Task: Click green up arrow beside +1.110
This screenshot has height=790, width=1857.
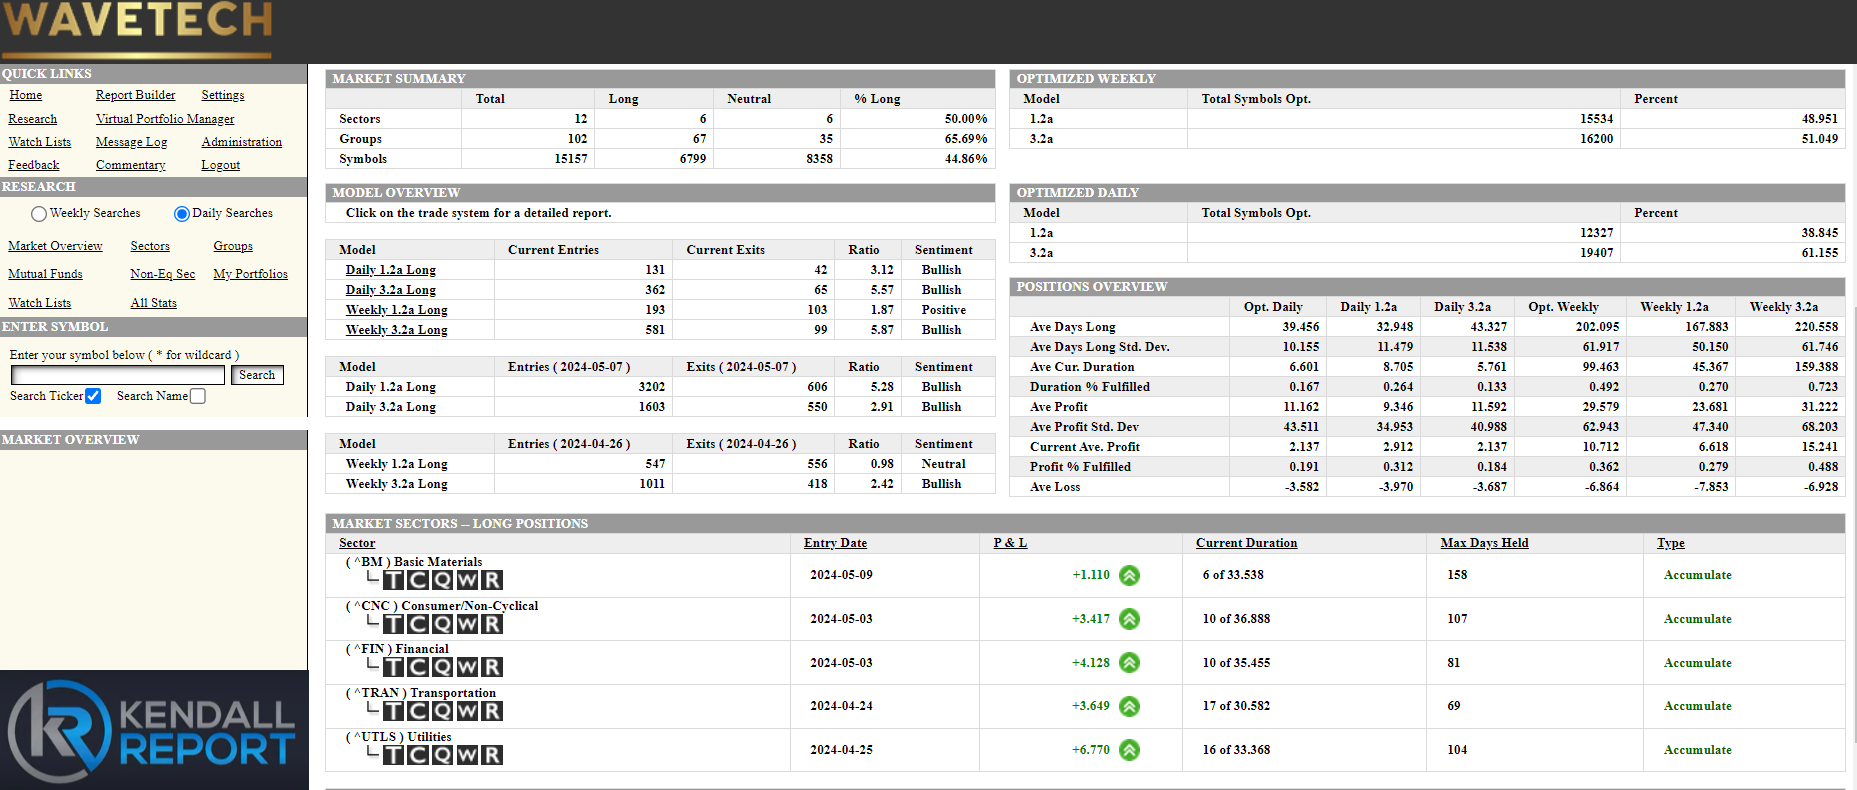Action: 1129,575
